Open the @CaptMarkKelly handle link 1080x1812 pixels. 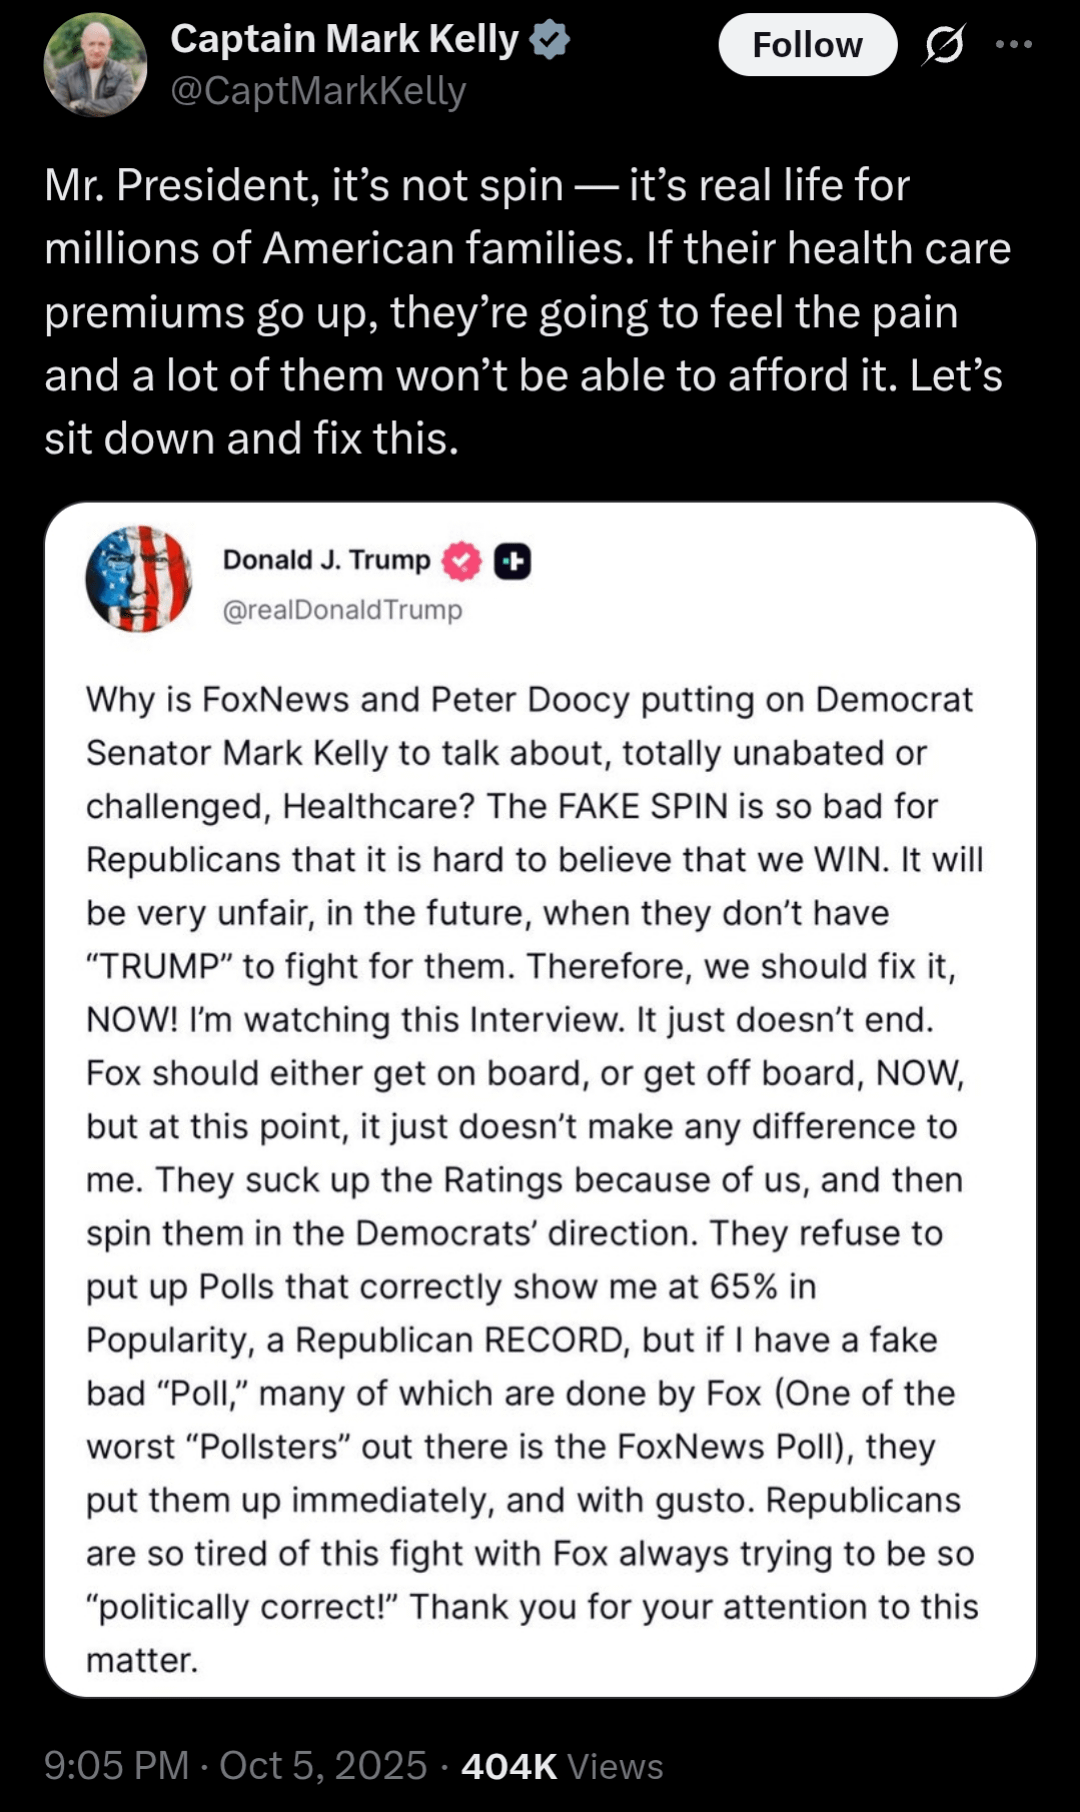pyautogui.click(x=318, y=92)
